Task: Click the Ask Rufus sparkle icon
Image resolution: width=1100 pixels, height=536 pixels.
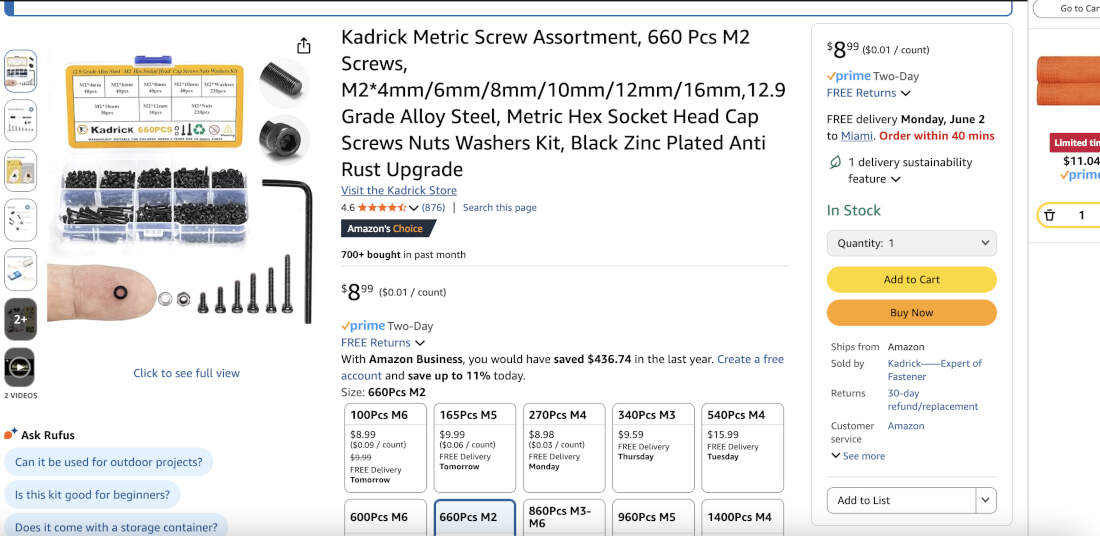Action: click(x=11, y=434)
